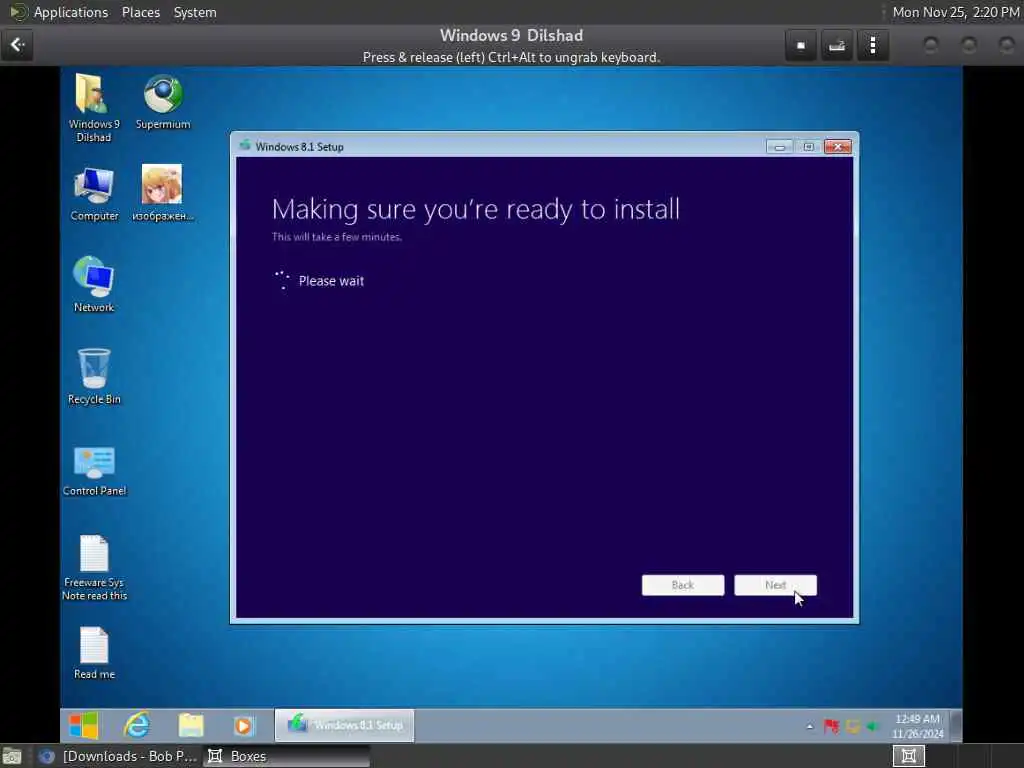Click the Boxes keyboard shortcuts button
This screenshot has width=1024, height=768.
837,46
